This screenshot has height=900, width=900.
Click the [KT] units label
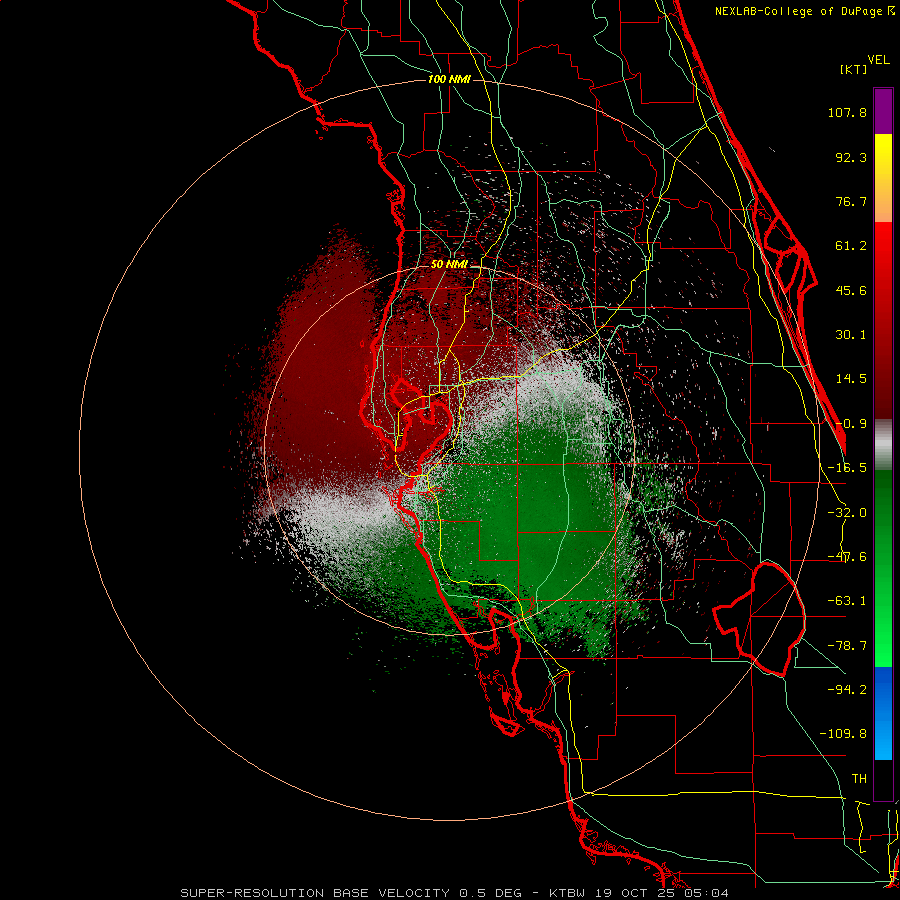coord(854,69)
